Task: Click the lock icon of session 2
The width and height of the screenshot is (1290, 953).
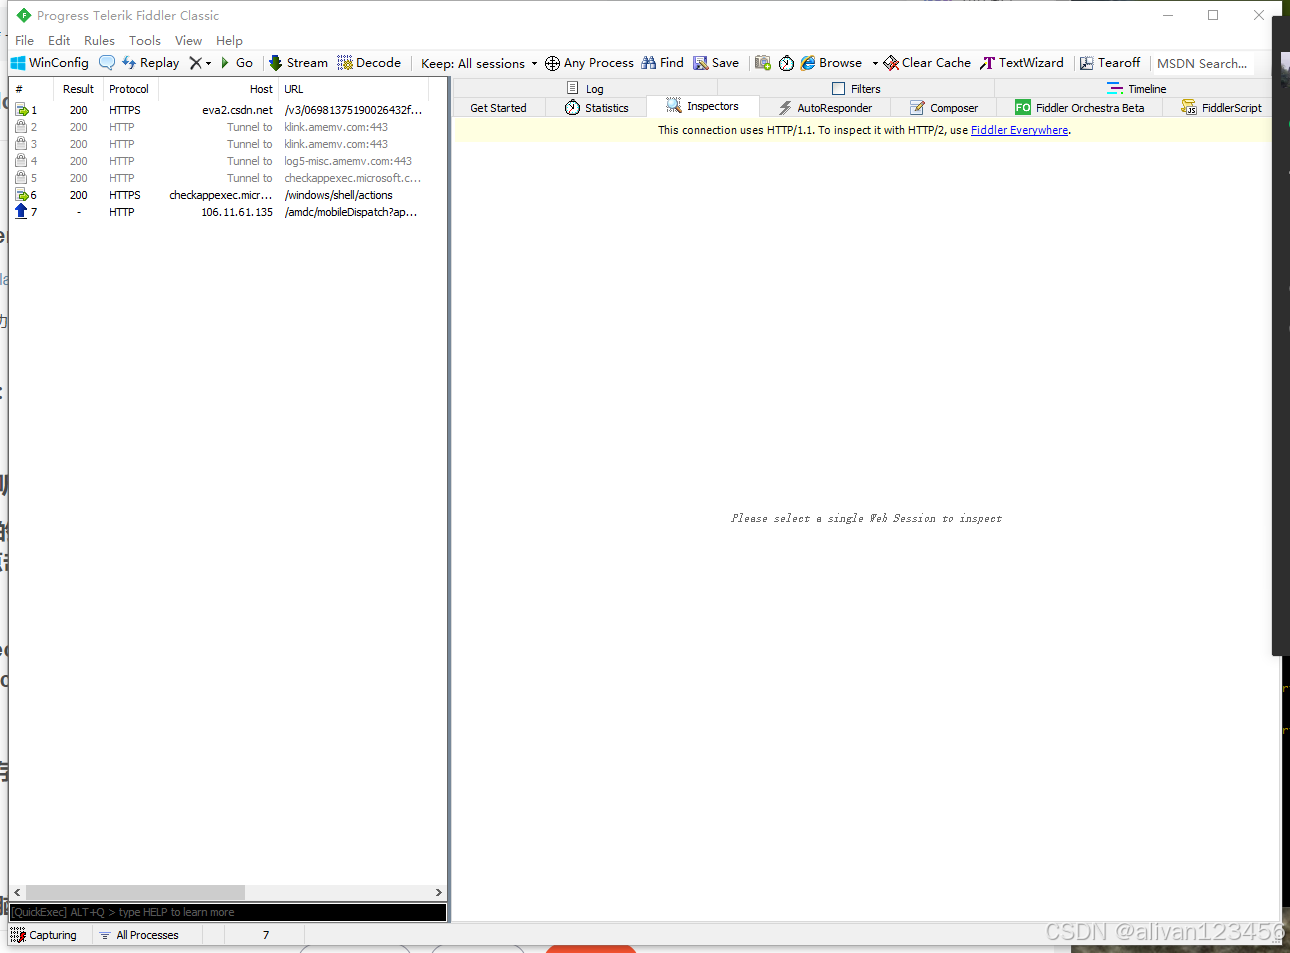Action: tap(21, 127)
